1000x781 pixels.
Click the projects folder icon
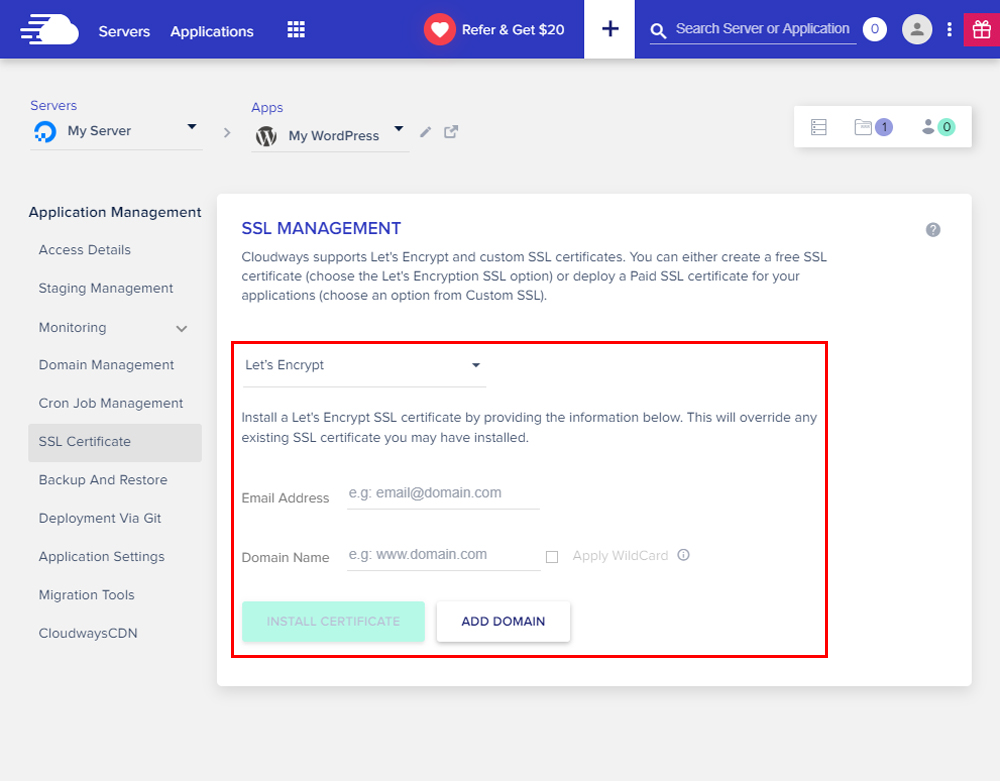click(x=863, y=127)
